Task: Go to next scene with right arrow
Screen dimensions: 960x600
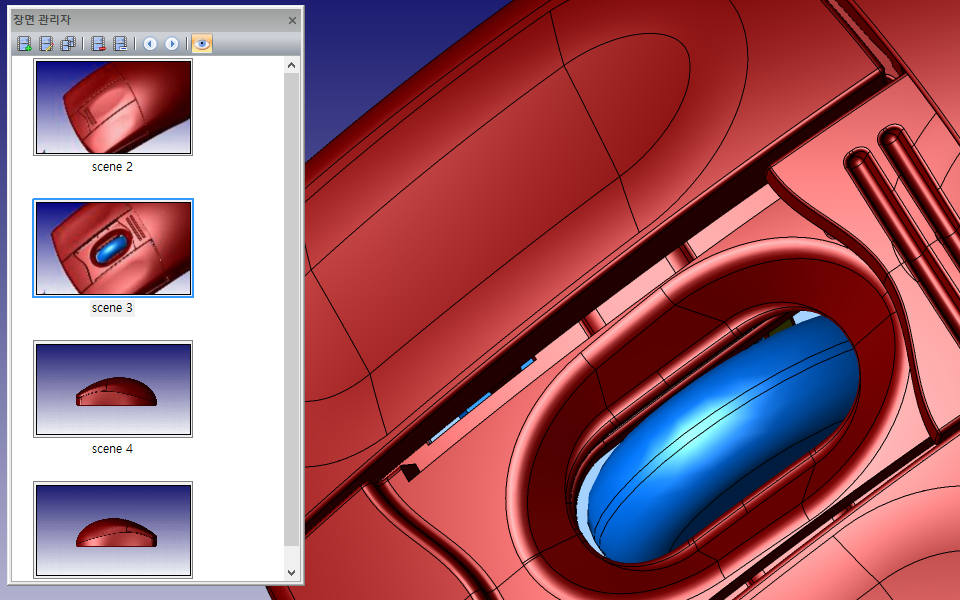Action: pyautogui.click(x=172, y=44)
